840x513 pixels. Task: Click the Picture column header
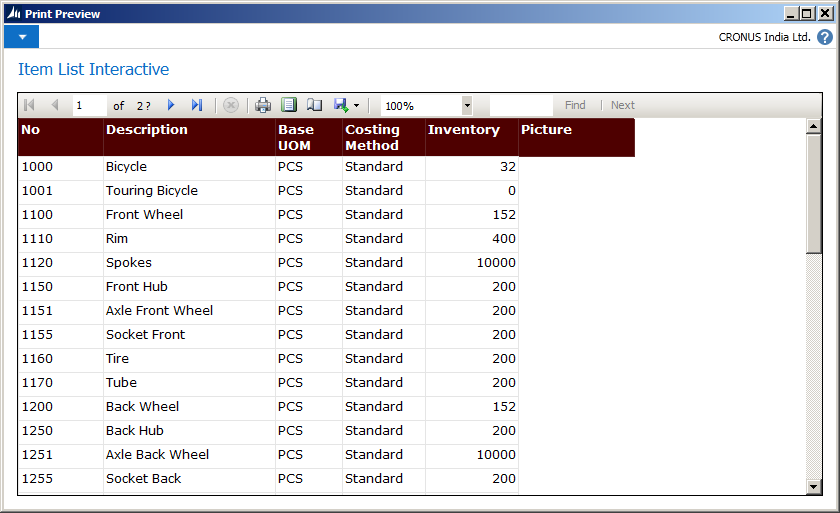[576, 137]
